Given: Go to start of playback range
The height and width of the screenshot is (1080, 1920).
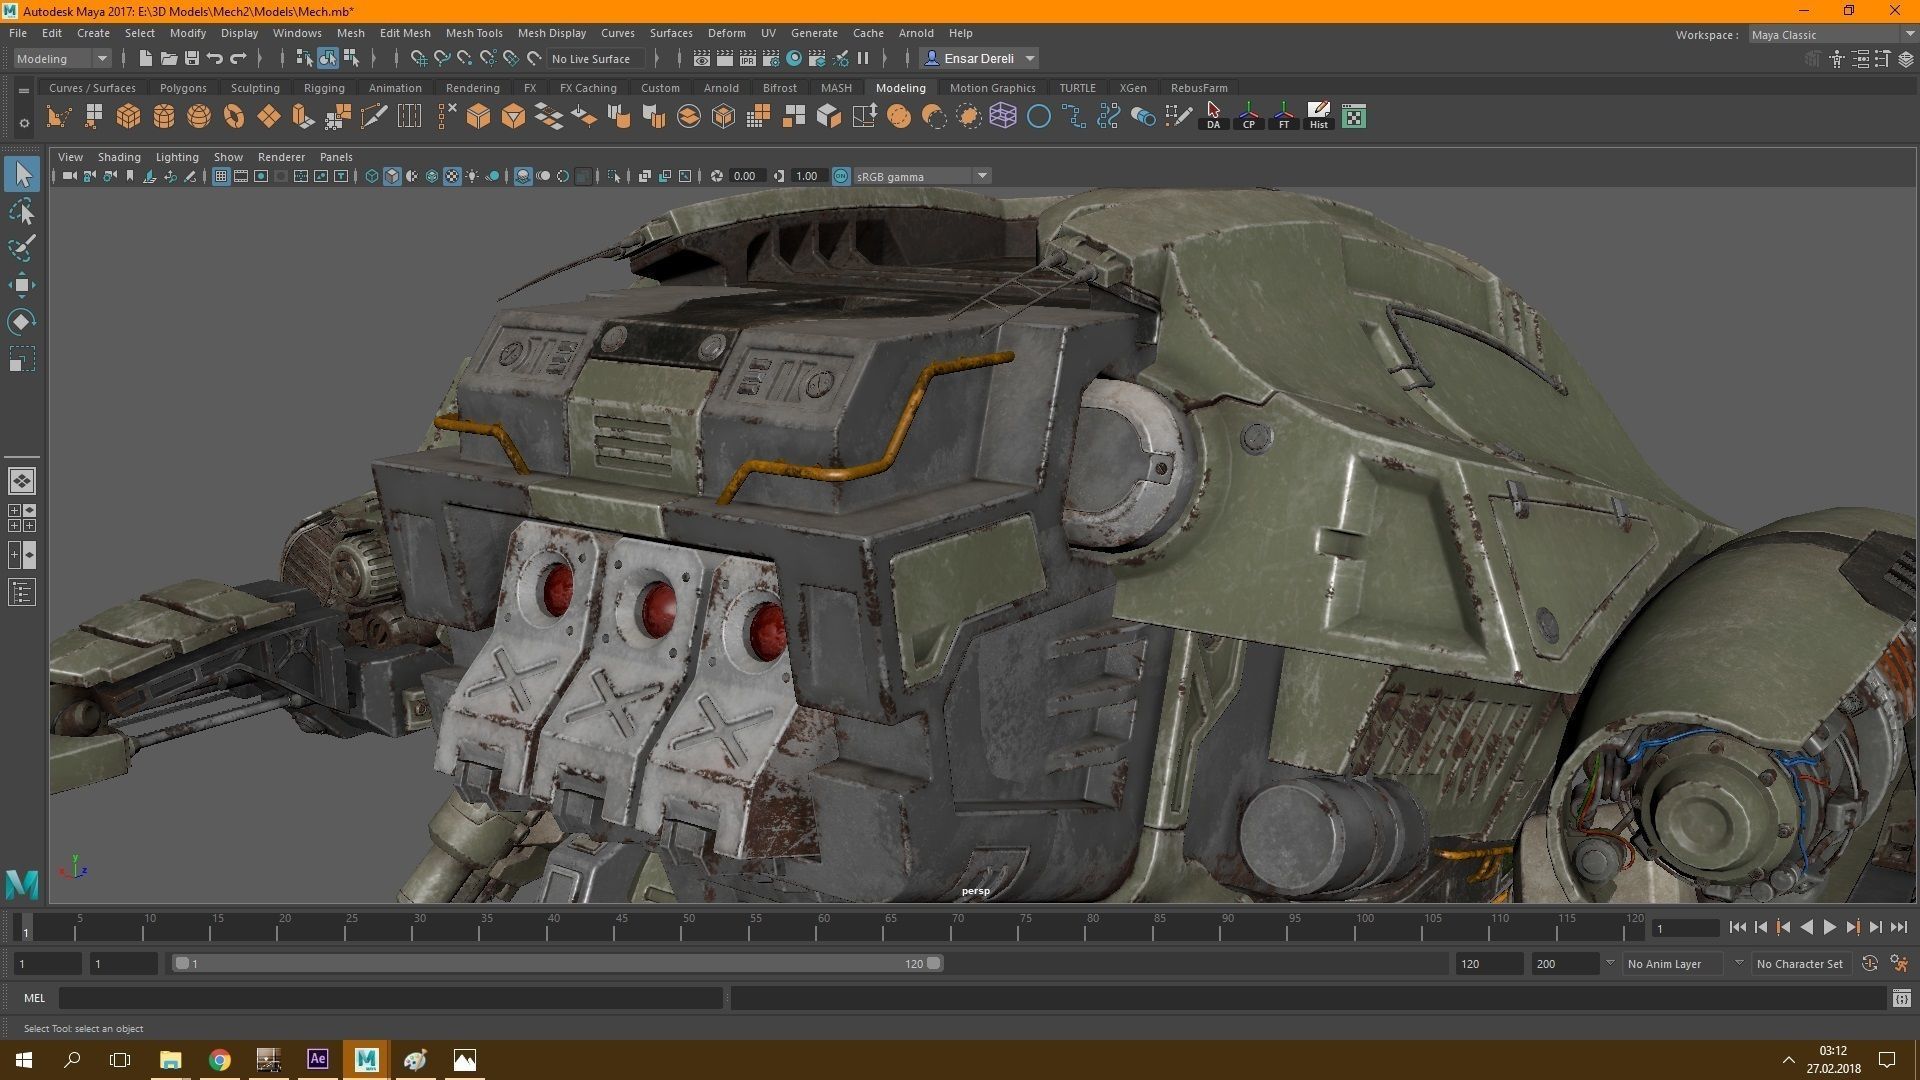Looking at the screenshot, I should (1738, 928).
